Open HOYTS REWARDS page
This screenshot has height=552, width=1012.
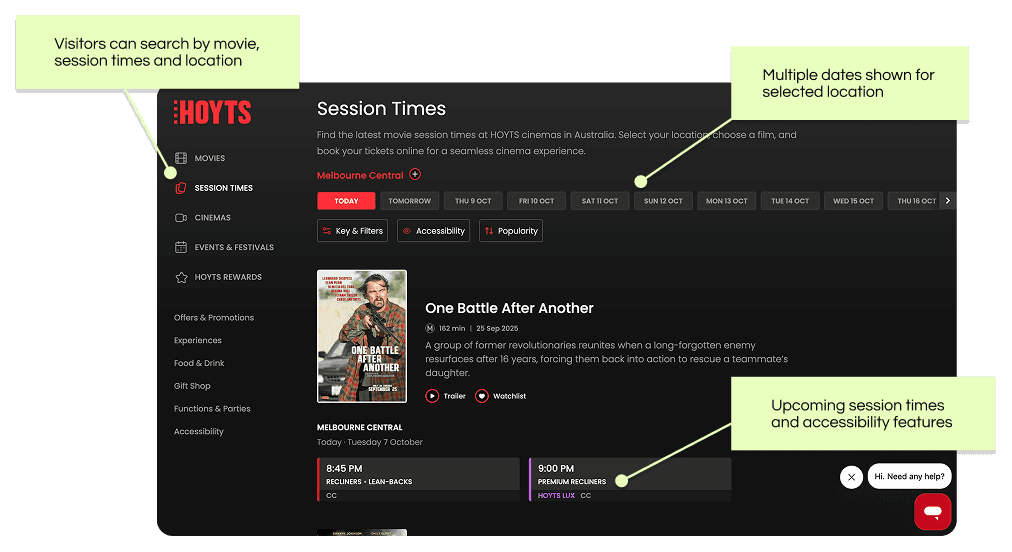click(x=228, y=277)
